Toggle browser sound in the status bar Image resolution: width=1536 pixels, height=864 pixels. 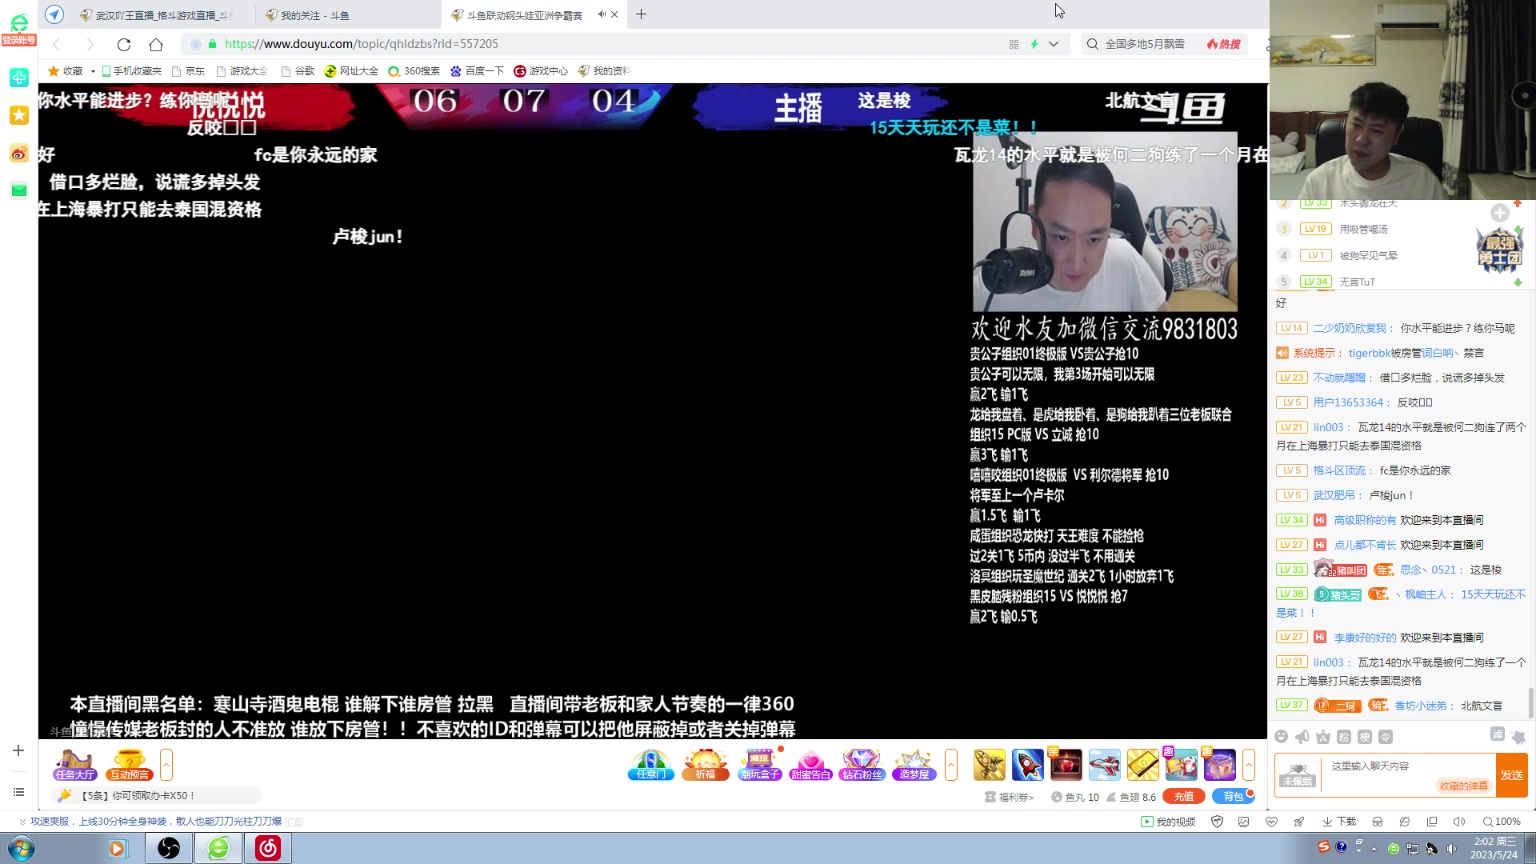tap(1459, 821)
